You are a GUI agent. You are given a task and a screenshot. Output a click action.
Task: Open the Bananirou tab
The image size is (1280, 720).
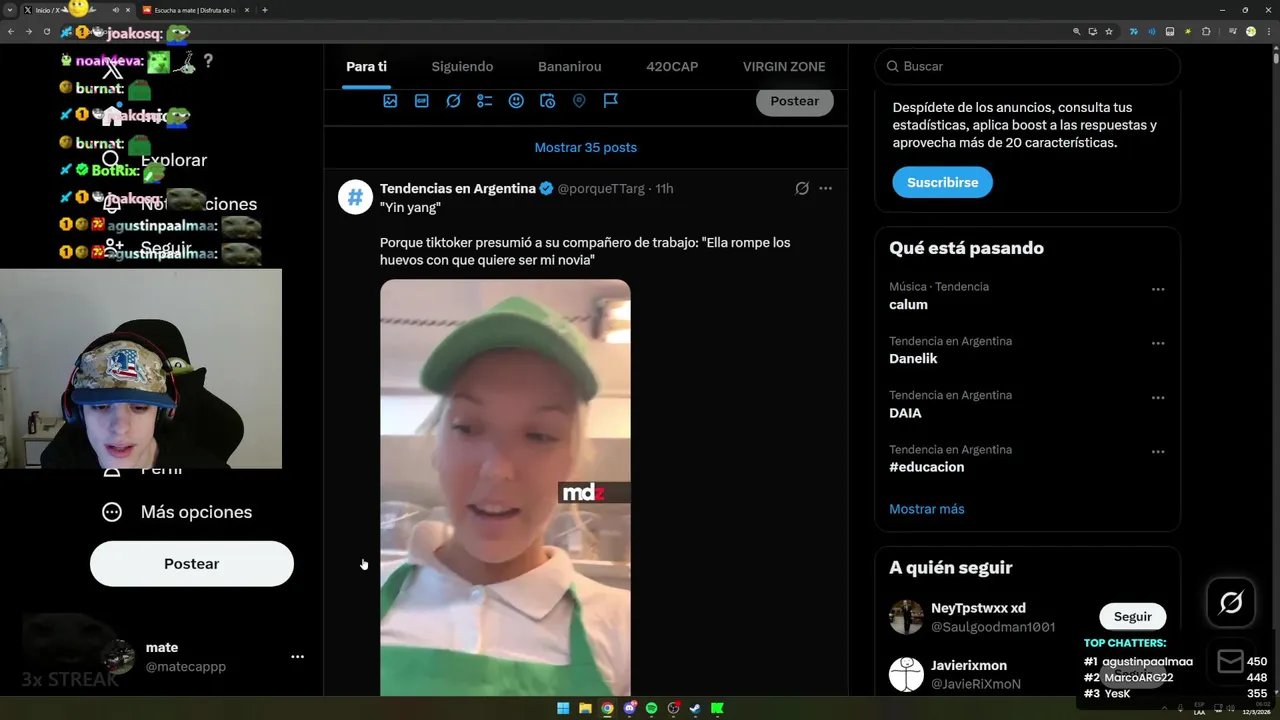570,67
